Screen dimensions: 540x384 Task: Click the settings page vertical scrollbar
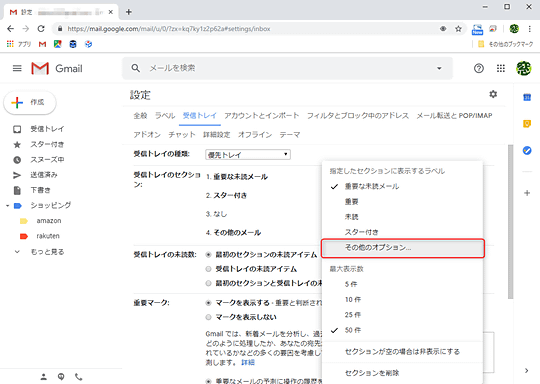510,221
